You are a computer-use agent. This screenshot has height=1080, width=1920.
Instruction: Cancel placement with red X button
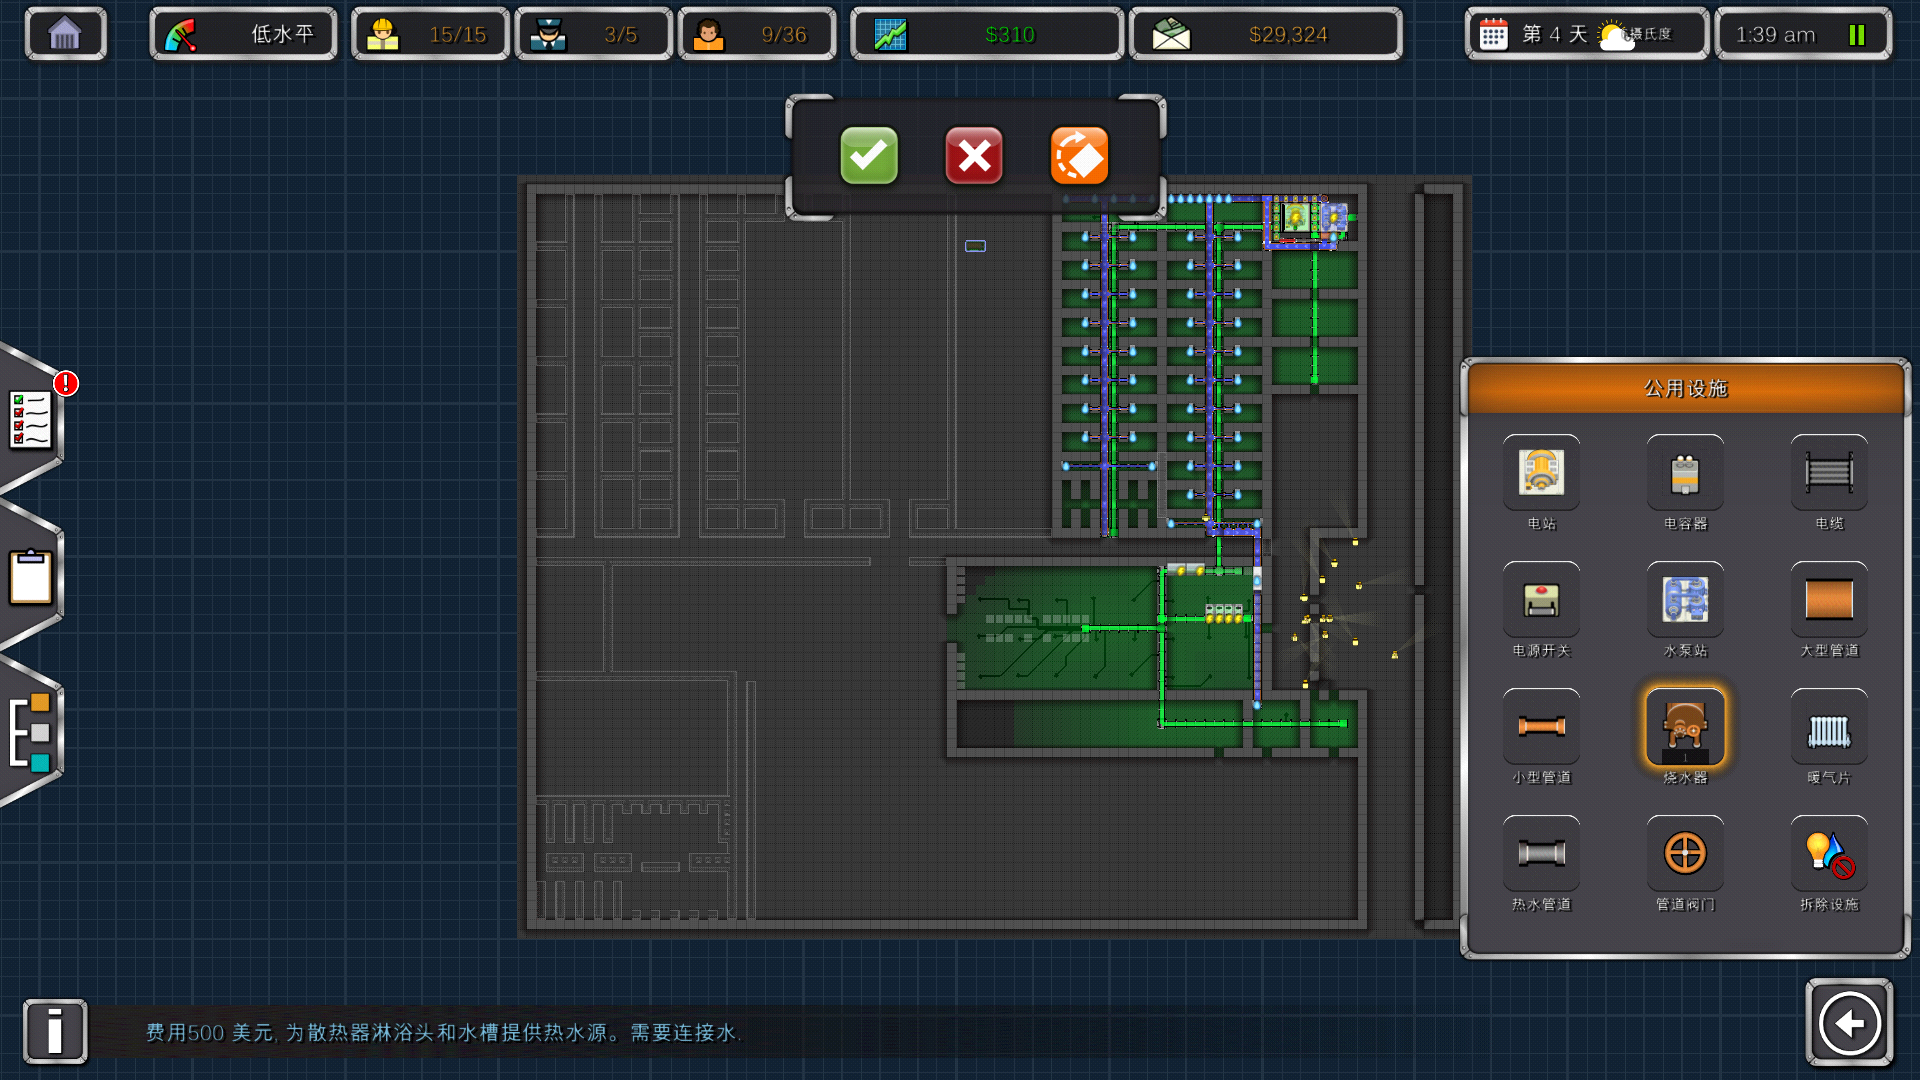point(973,156)
